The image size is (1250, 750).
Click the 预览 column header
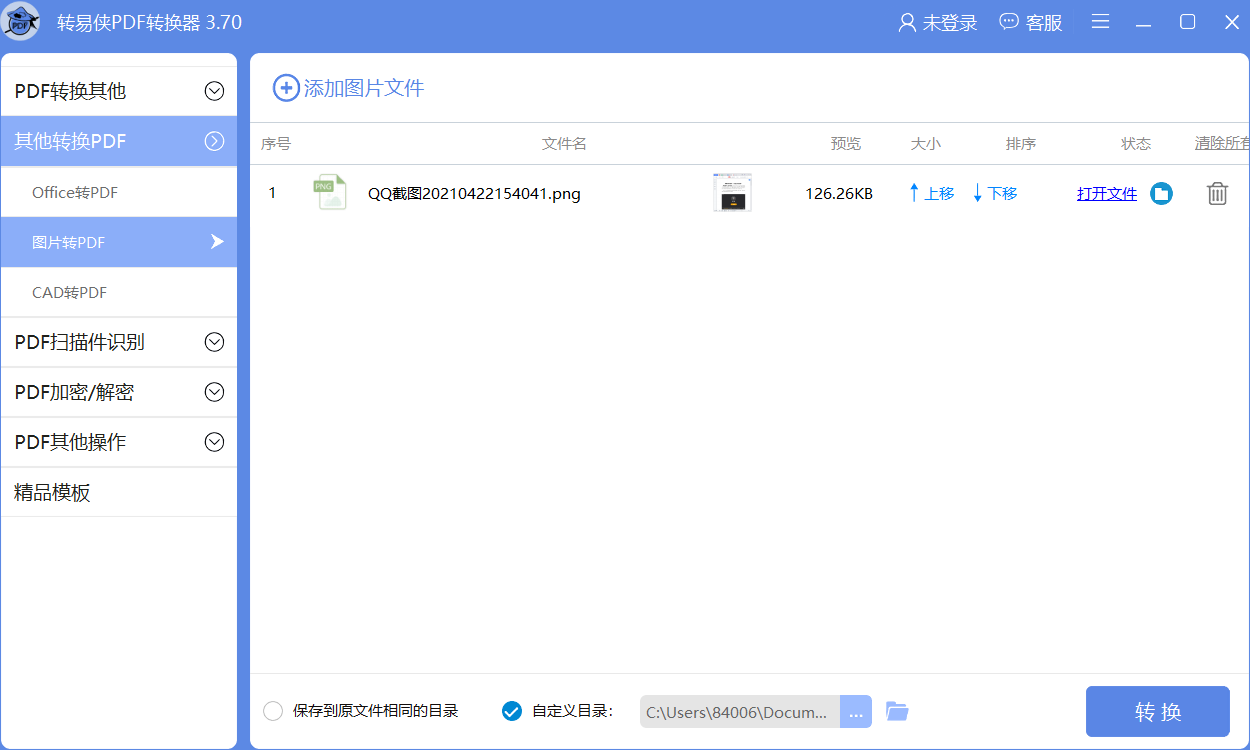pyautogui.click(x=846, y=144)
